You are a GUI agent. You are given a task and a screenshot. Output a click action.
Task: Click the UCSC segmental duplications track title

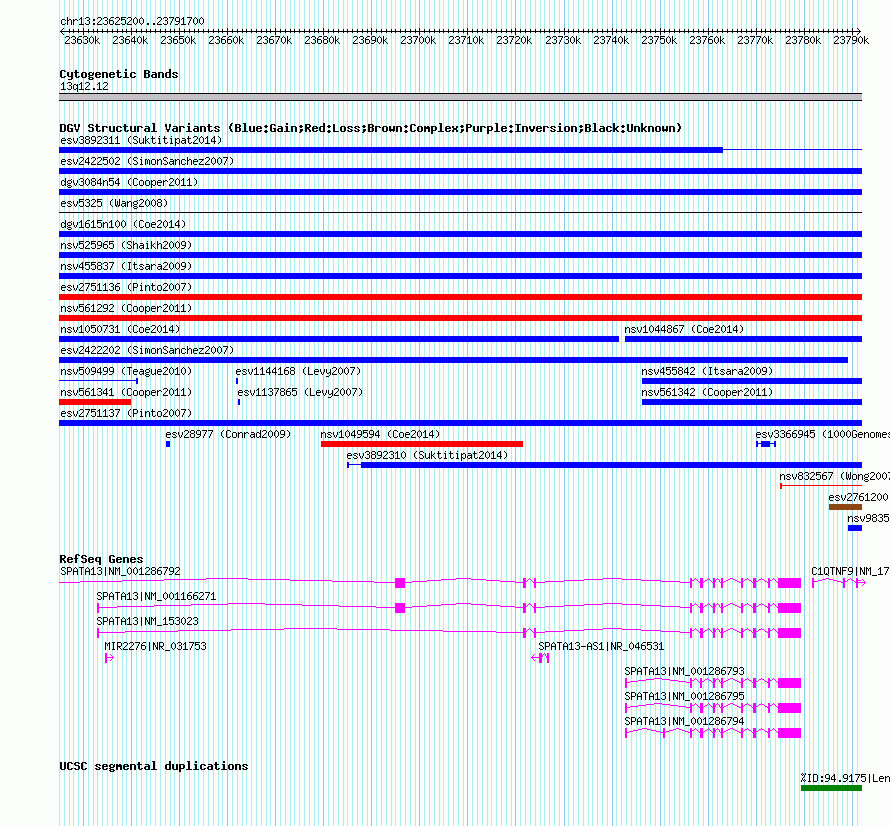pos(154,766)
